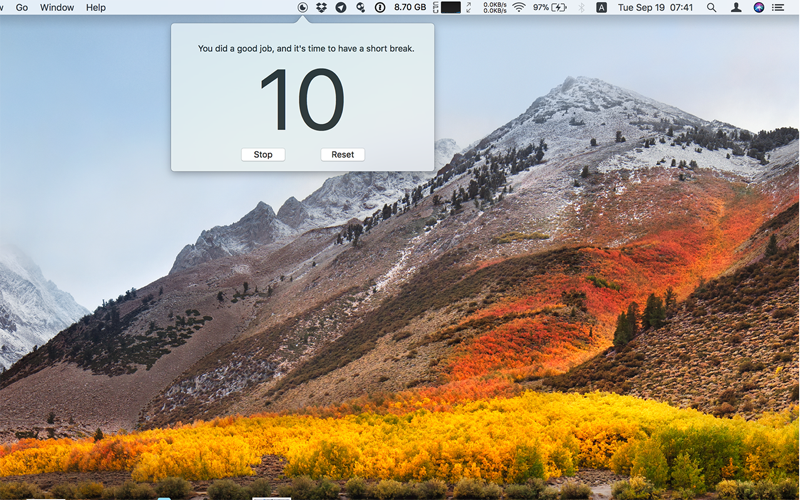The image size is (800, 500).
Task: Click the short break message text
Action: point(306,49)
